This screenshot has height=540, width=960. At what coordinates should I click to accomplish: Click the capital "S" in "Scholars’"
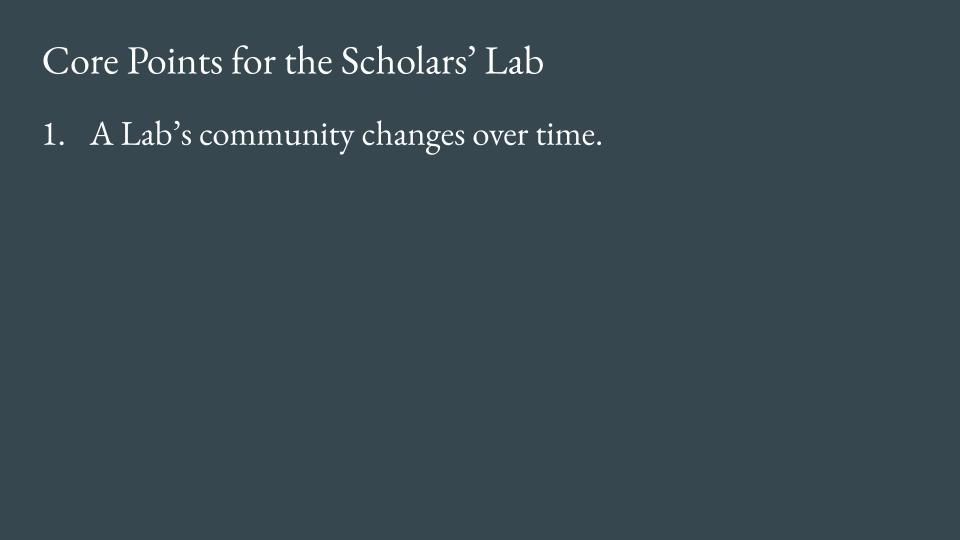click(x=352, y=62)
